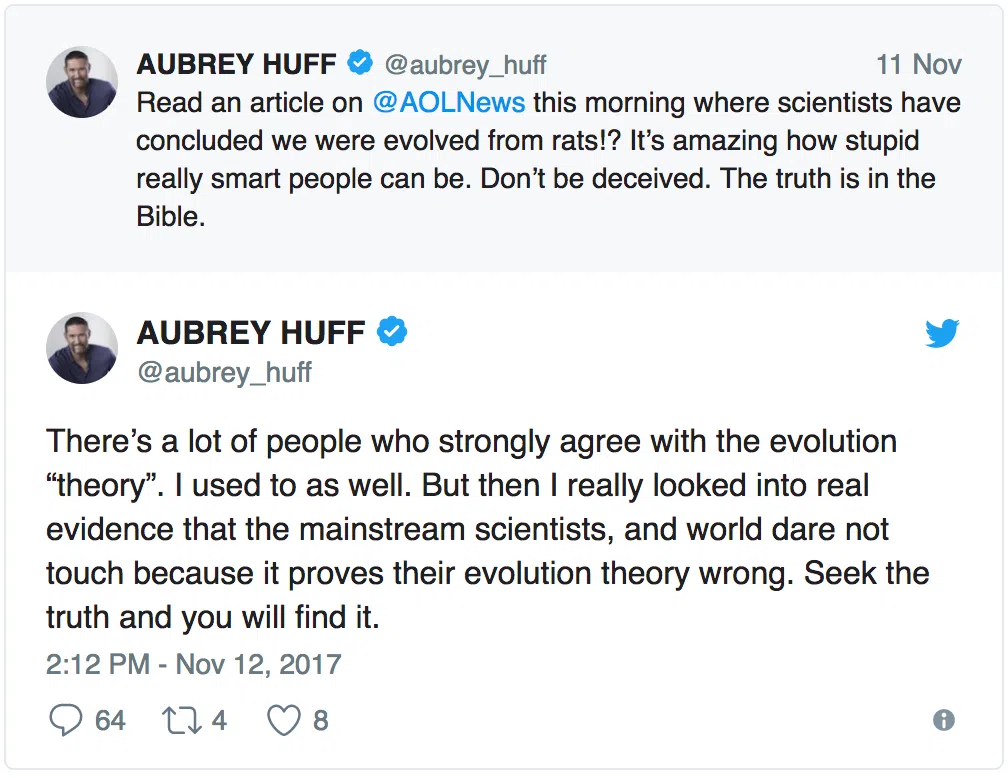
Task: Click the AUBREY HUFF name in the main tweet
Action: coord(251,332)
